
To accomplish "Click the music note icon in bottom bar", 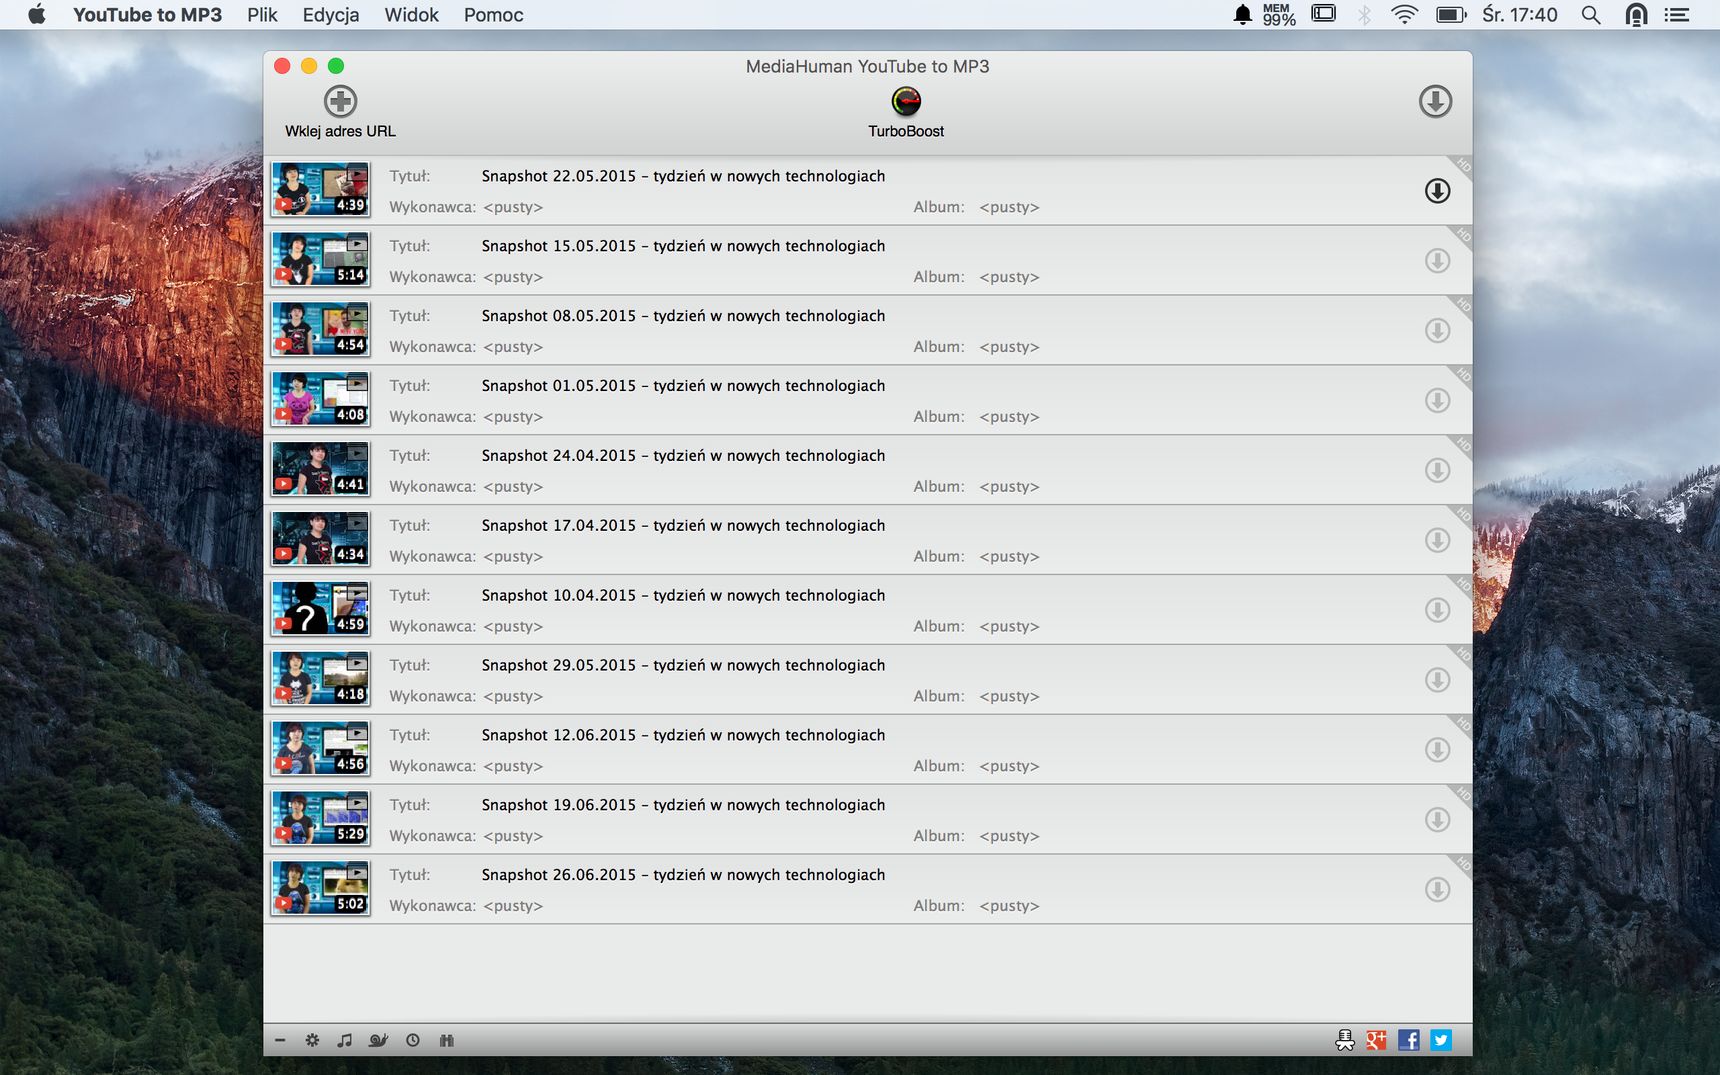I will 345,1040.
